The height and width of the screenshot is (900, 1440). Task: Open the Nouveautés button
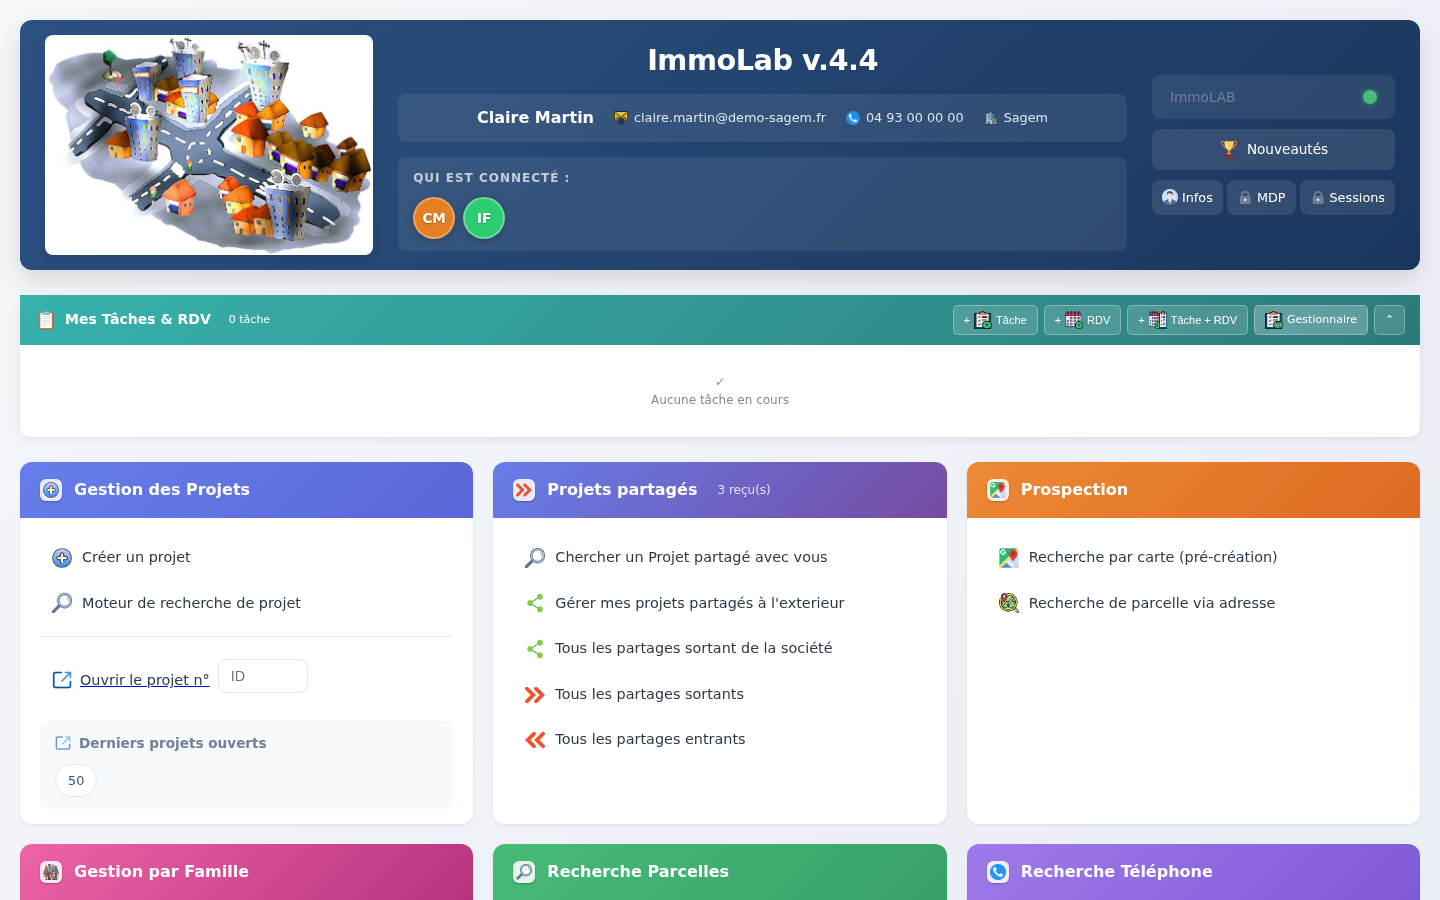pos(1273,149)
